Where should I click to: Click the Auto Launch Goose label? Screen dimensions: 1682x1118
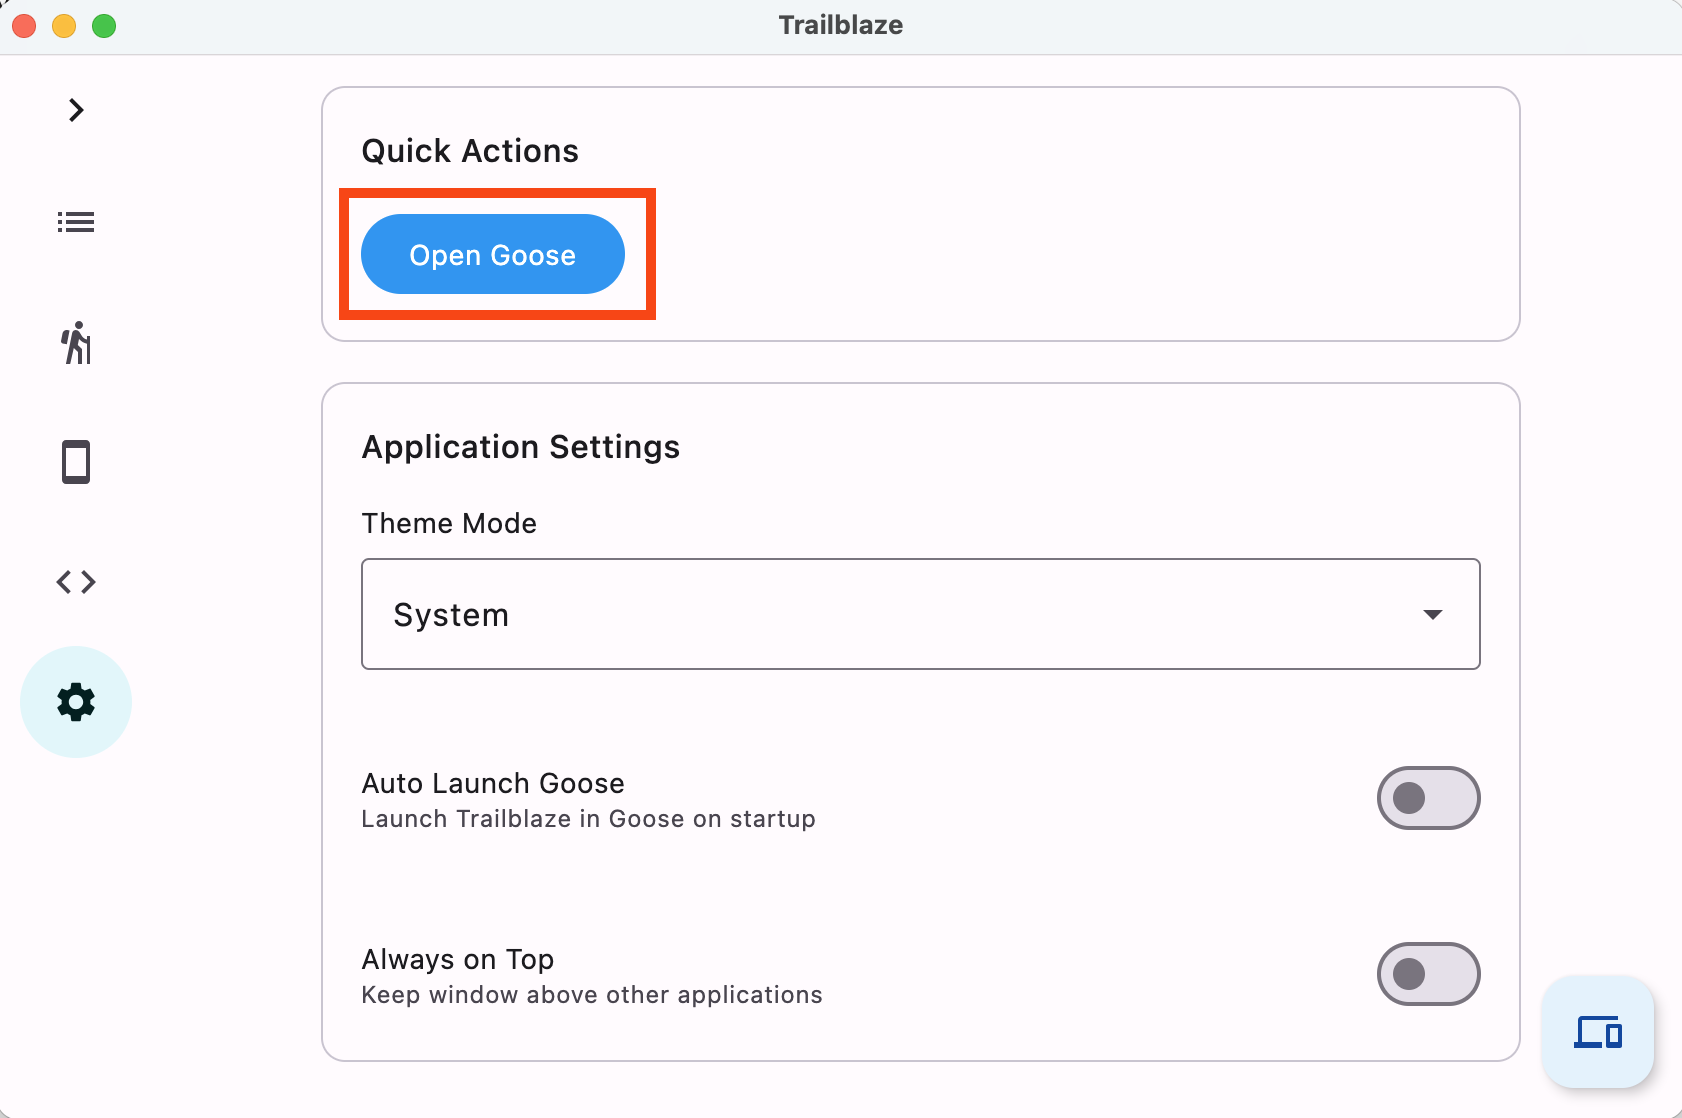(x=493, y=783)
